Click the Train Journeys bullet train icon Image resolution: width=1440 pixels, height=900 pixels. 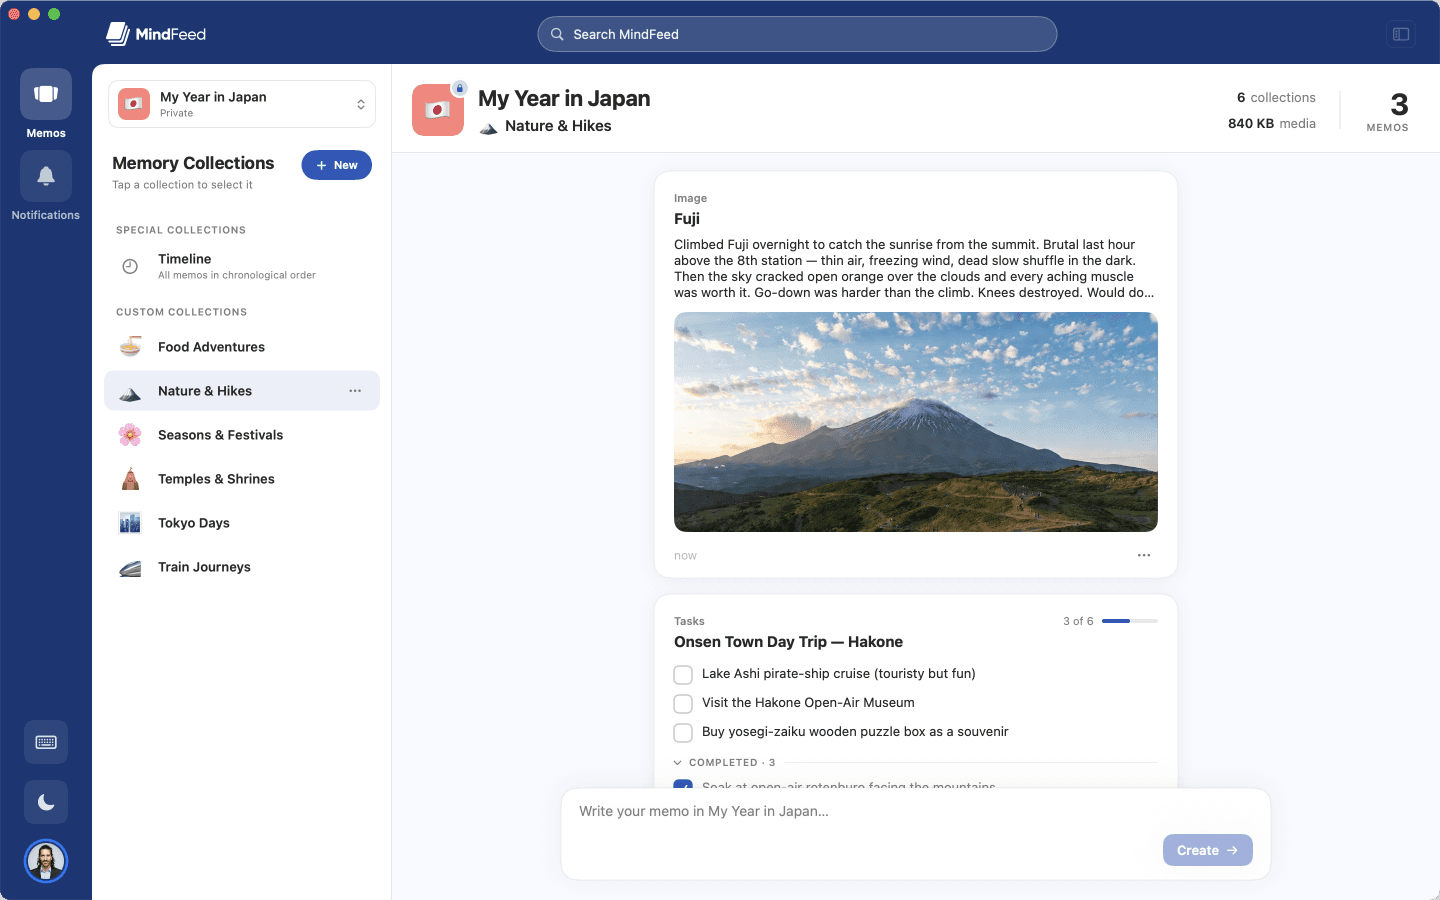130,567
